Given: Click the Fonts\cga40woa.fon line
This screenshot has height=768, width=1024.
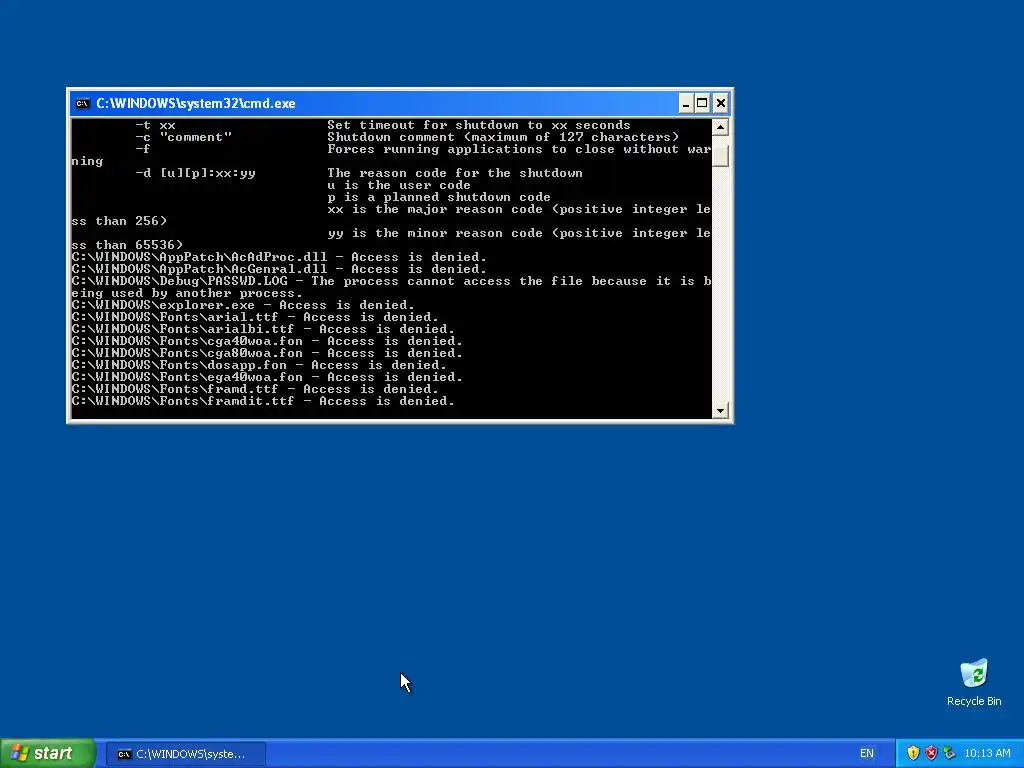Looking at the screenshot, I should [x=267, y=341].
